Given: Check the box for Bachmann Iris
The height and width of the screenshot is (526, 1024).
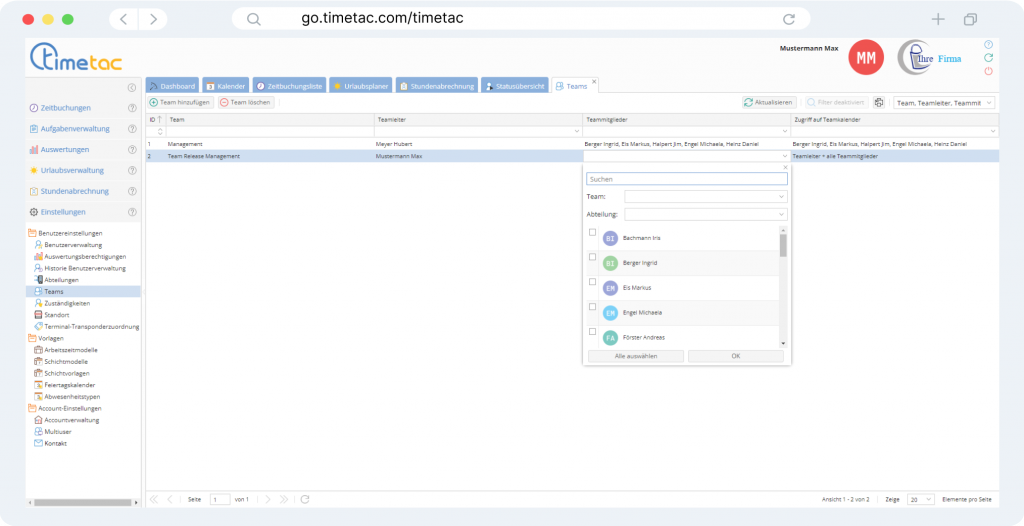Looking at the screenshot, I should click(x=592, y=233).
